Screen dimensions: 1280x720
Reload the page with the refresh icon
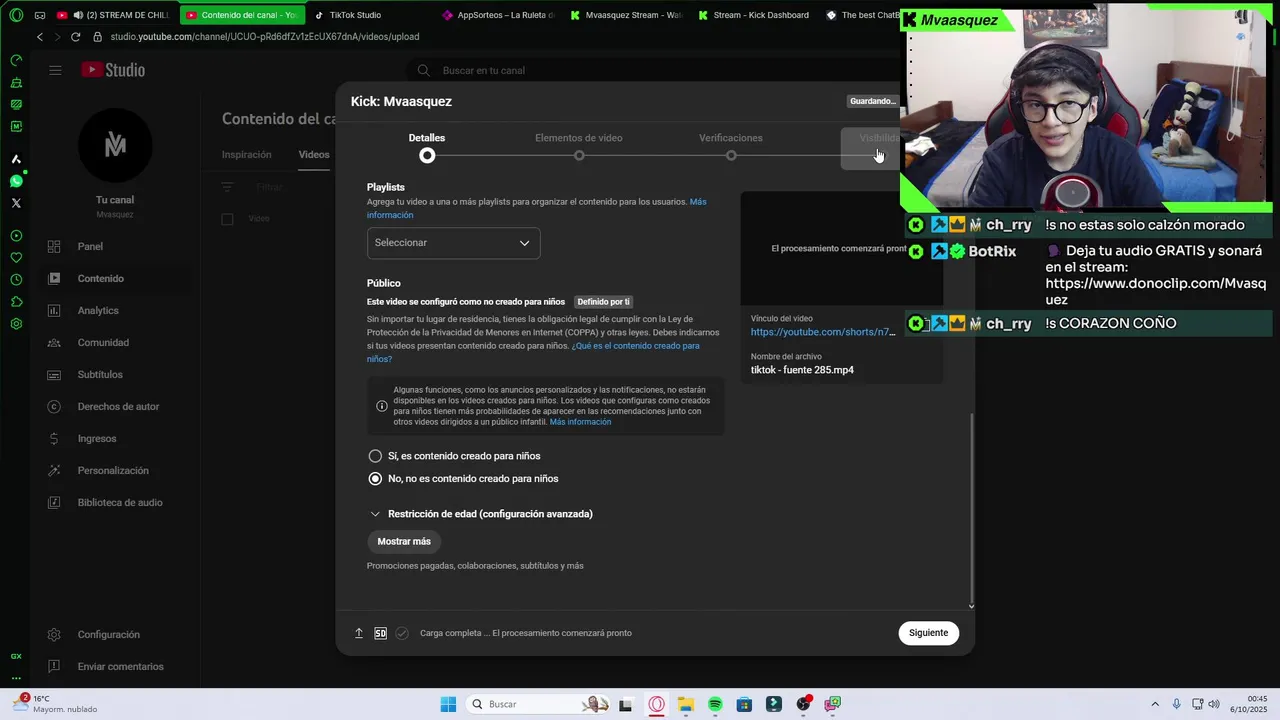click(x=75, y=37)
